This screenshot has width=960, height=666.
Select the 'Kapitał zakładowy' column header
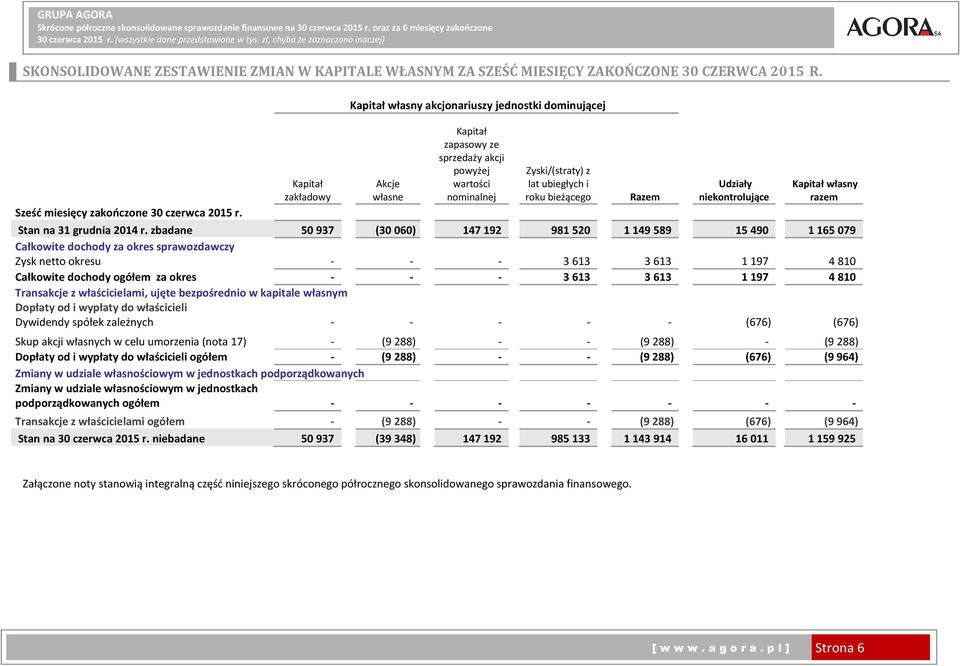pyautogui.click(x=307, y=190)
